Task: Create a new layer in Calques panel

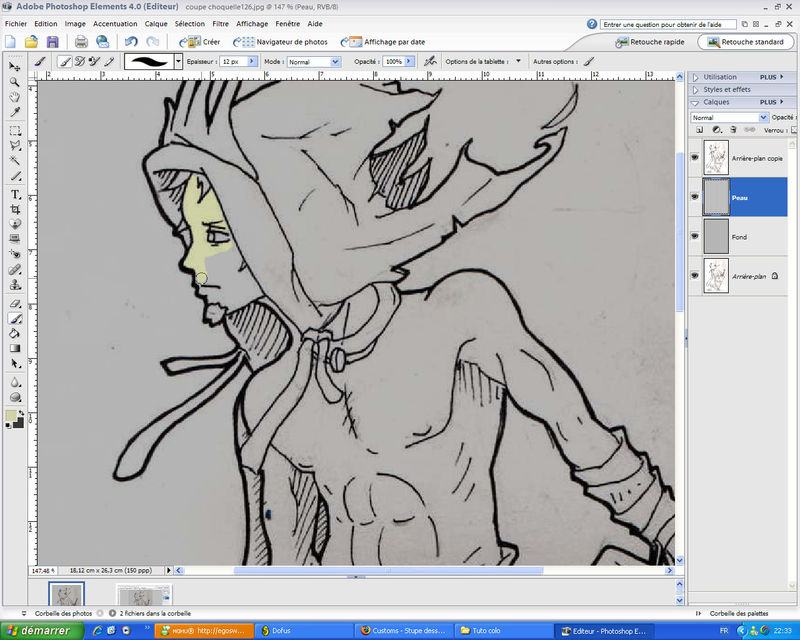Action: tap(700, 130)
